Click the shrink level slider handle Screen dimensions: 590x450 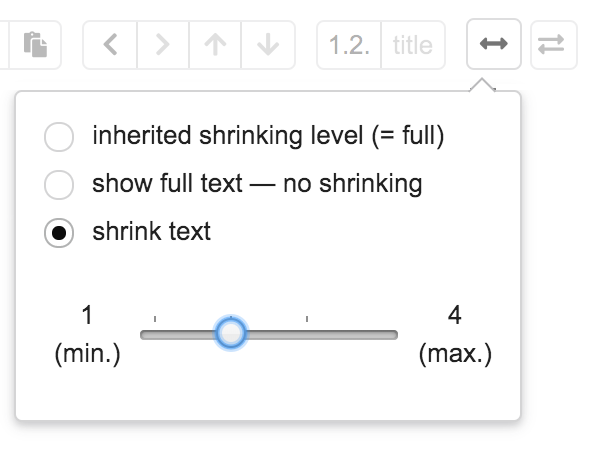click(x=231, y=333)
